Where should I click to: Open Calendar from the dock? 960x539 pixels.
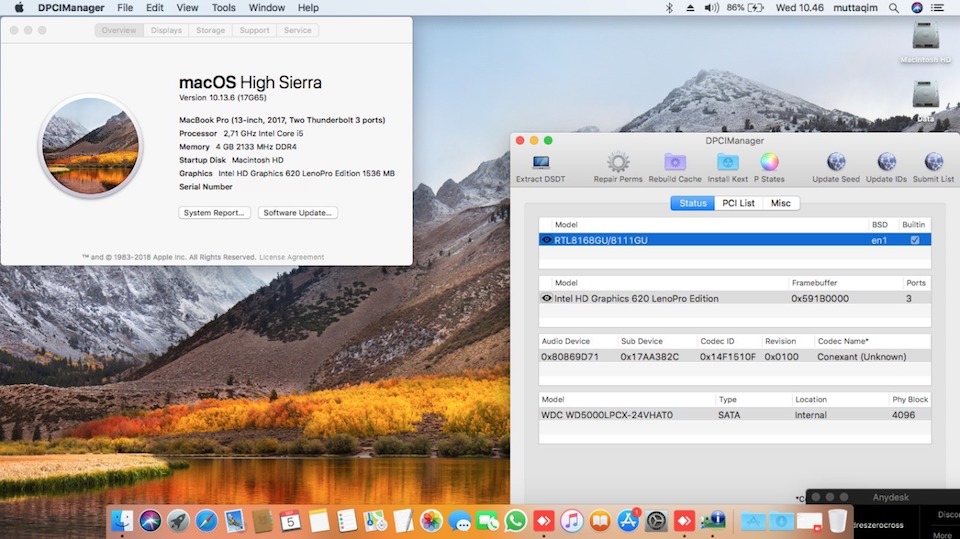tap(290, 521)
